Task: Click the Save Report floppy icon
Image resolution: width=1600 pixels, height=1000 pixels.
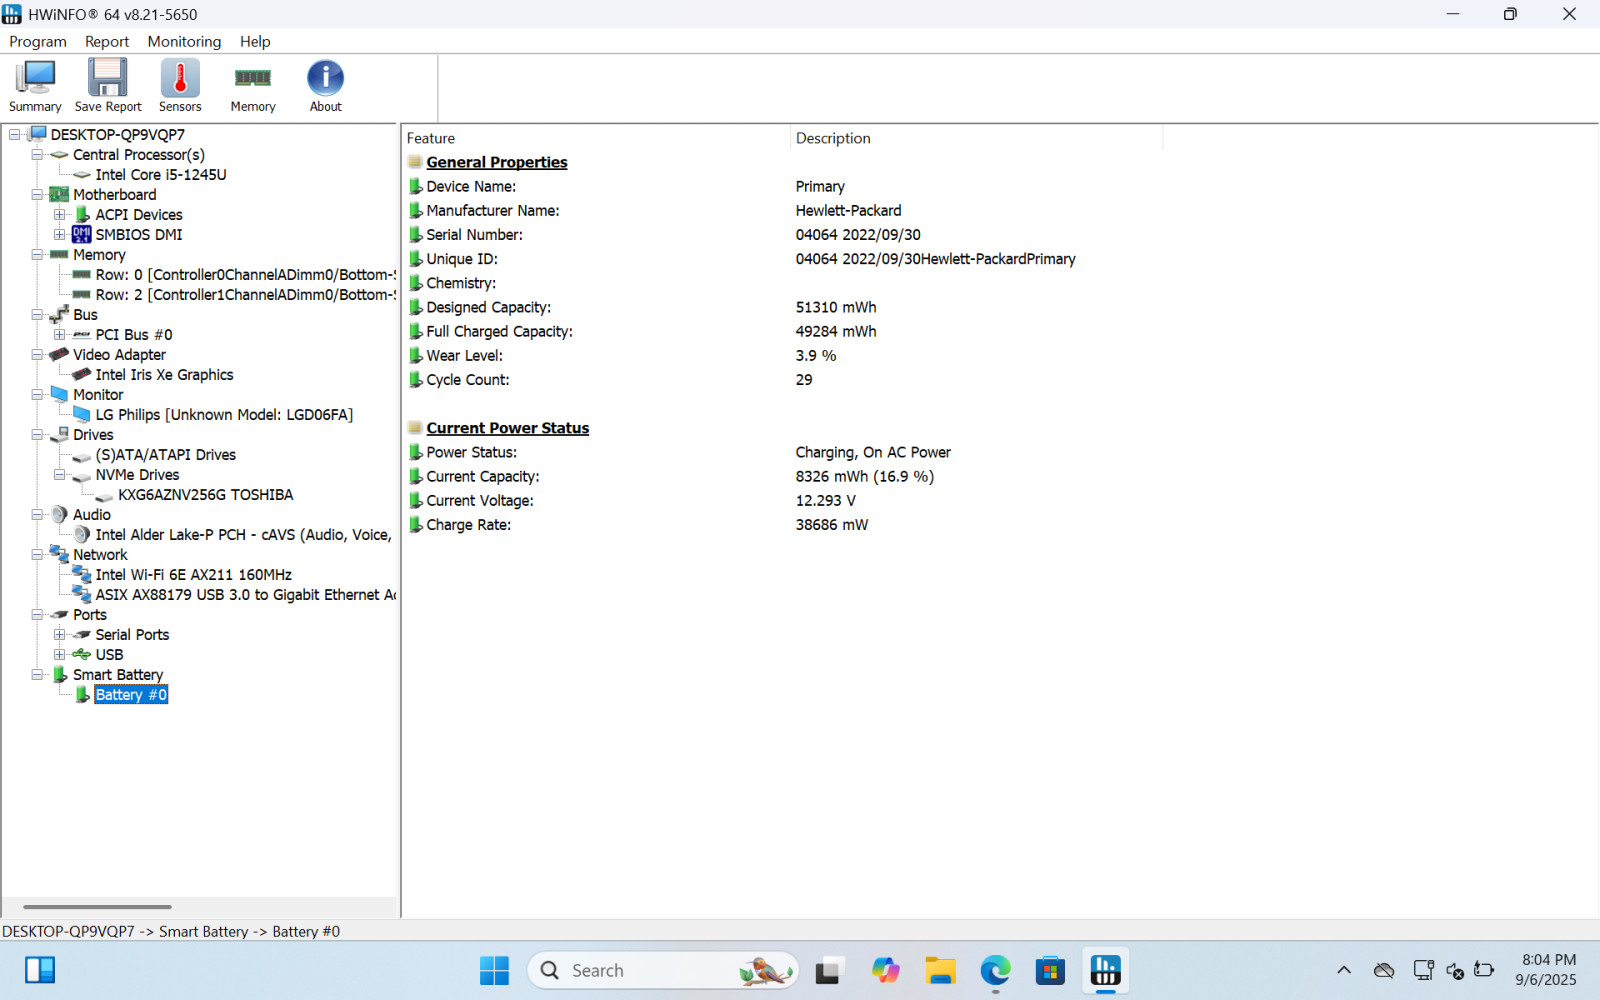Action: point(108,86)
